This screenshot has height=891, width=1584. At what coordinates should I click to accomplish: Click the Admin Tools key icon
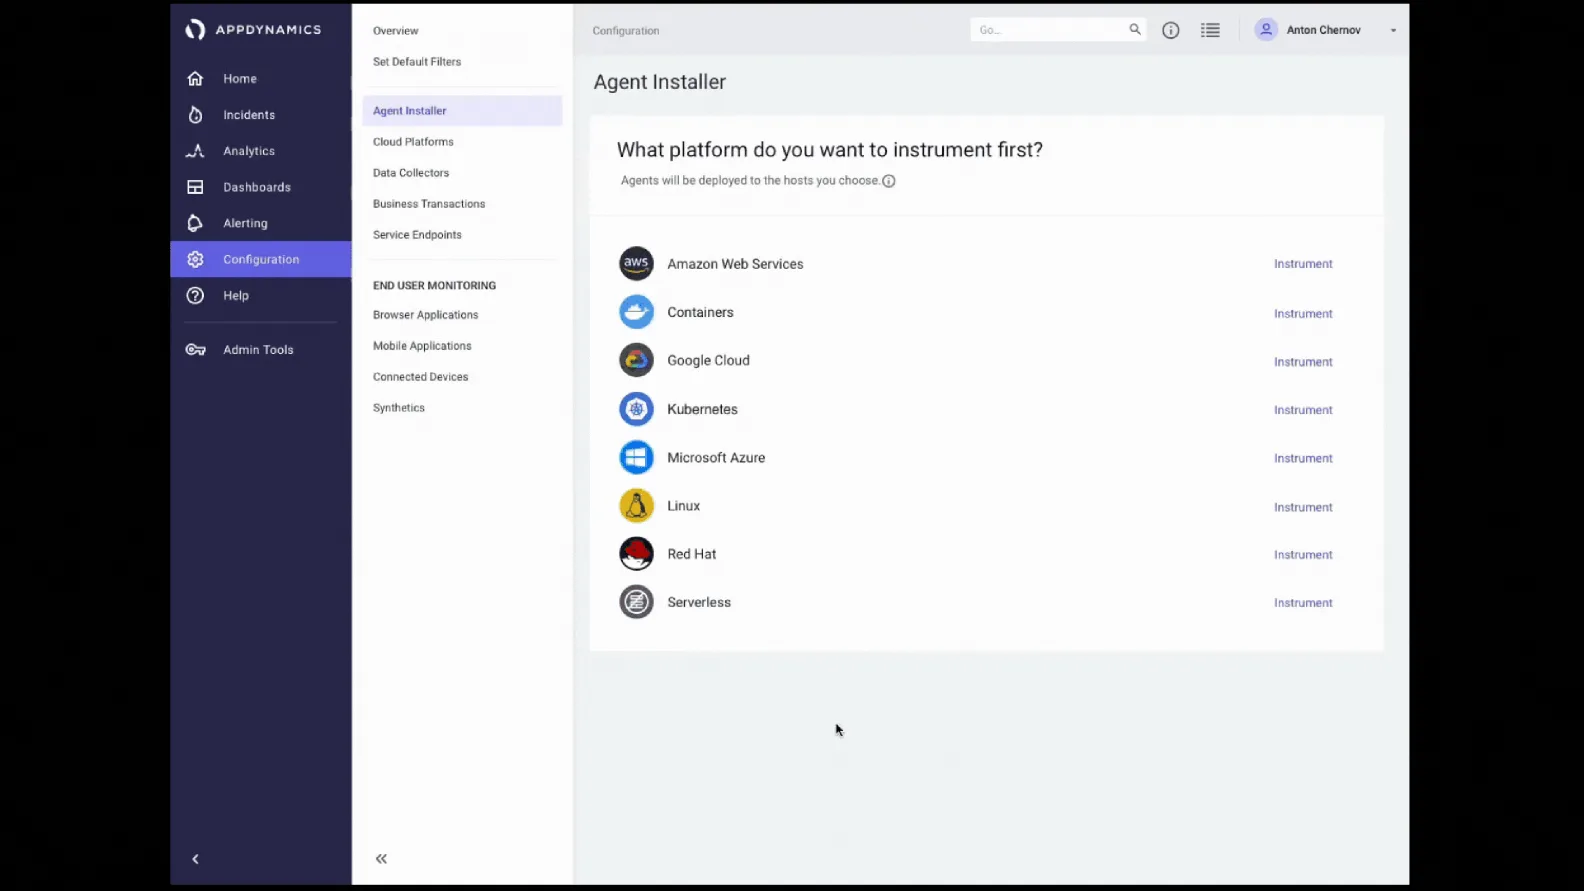coord(195,350)
